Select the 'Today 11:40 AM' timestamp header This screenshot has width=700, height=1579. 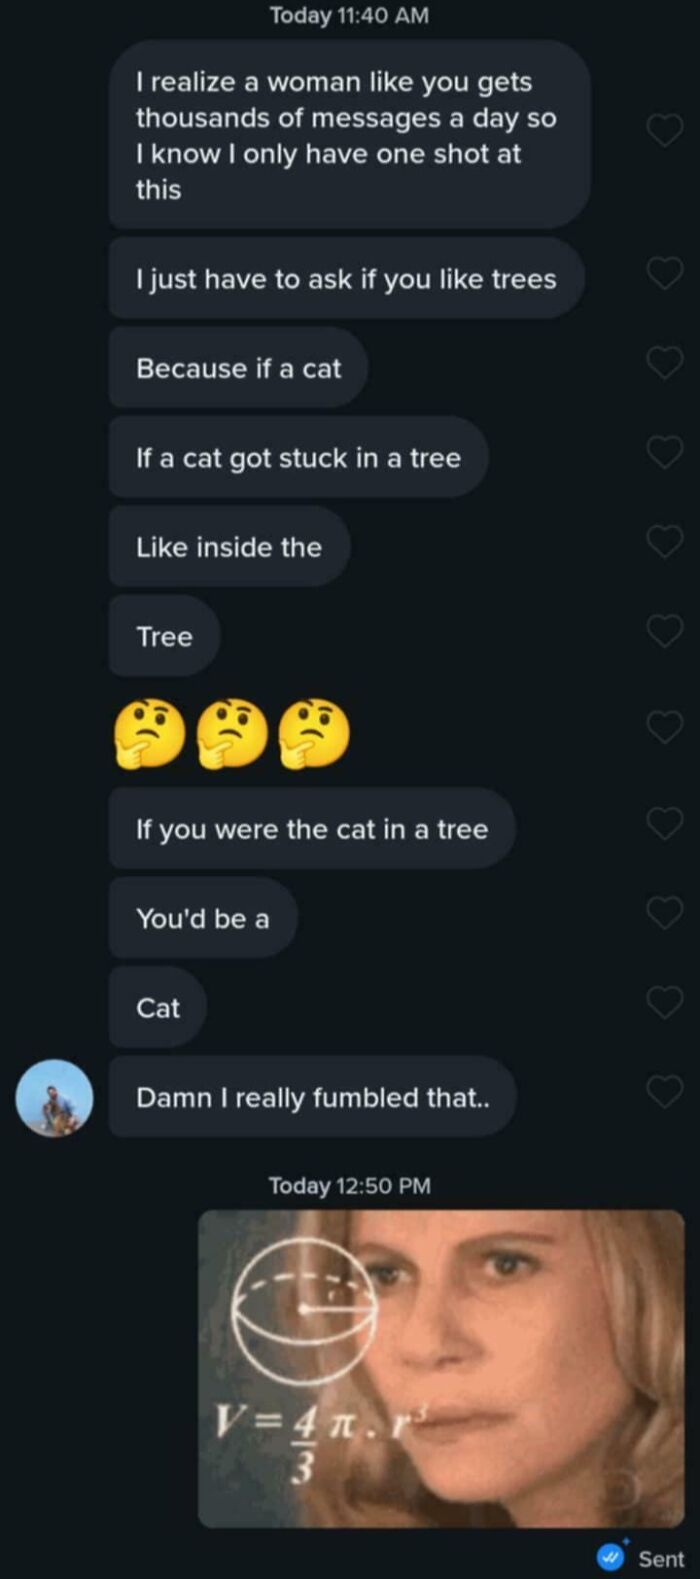coord(348,15)
